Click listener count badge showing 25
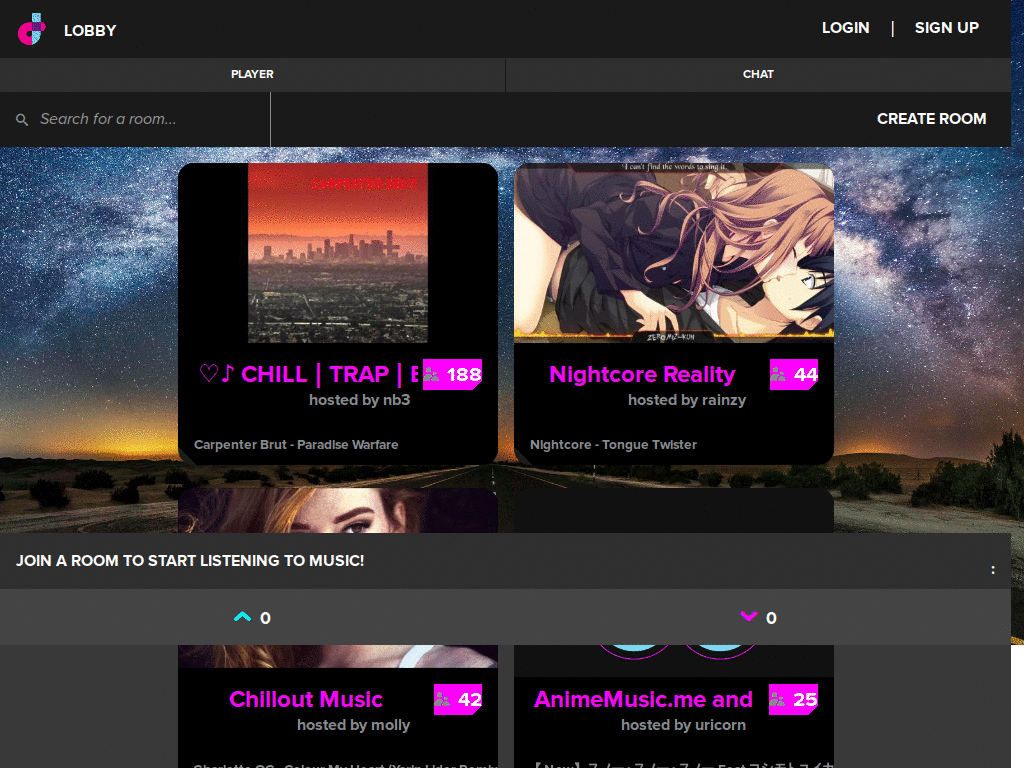The width and height of the screenshot is (1024, 768). [793, 699]
